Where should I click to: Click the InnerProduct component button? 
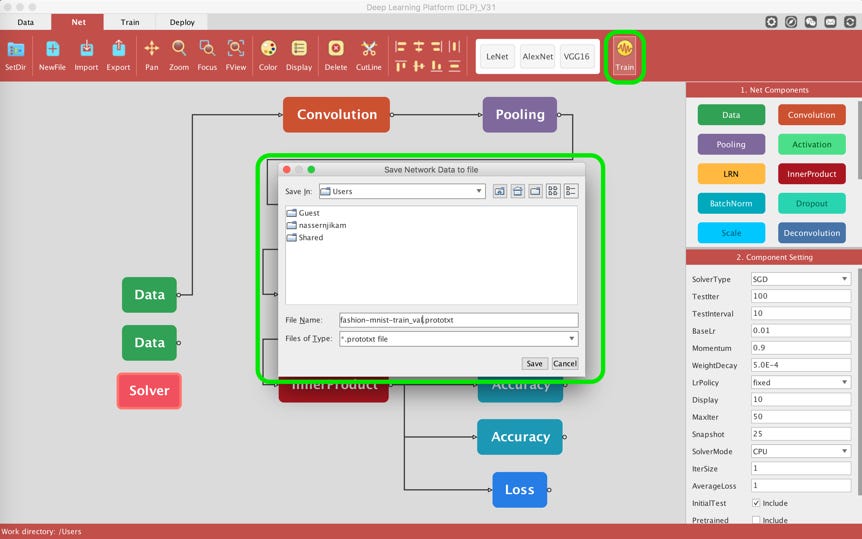tap(811, 174)
